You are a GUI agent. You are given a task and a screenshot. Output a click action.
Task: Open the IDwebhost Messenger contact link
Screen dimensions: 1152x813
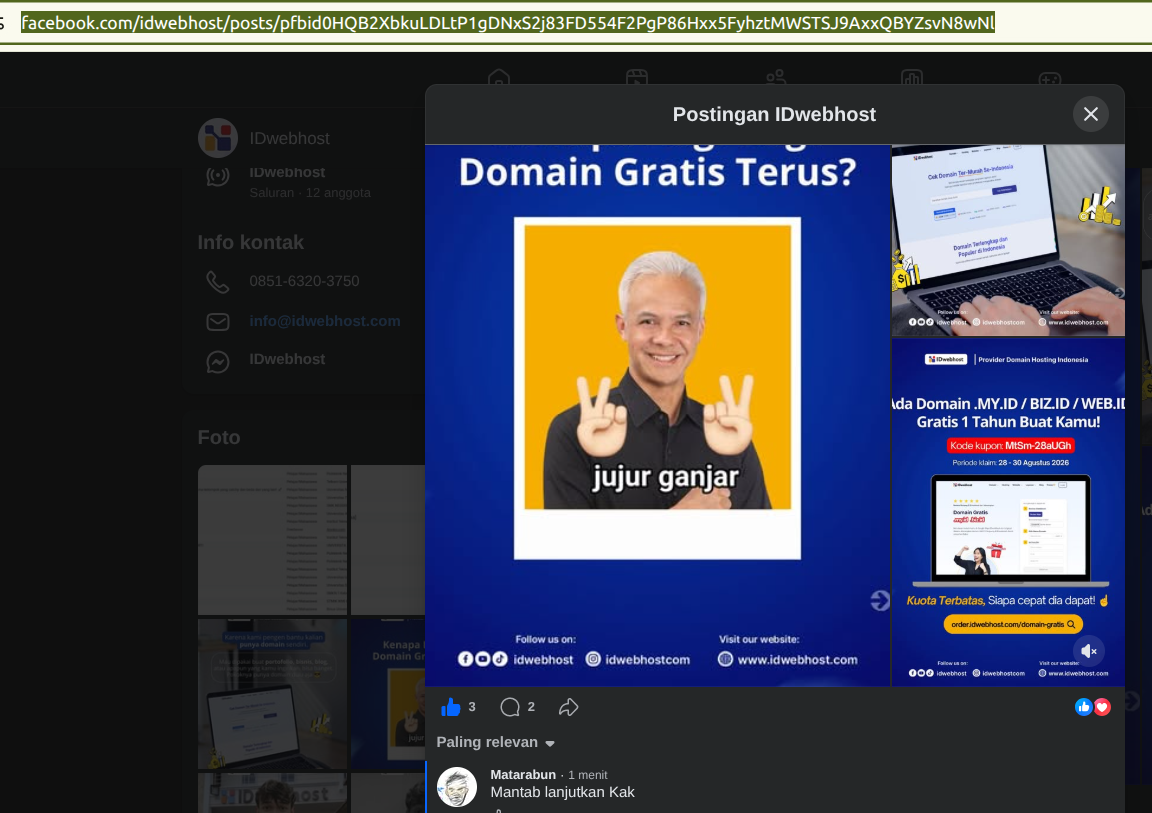287,359
